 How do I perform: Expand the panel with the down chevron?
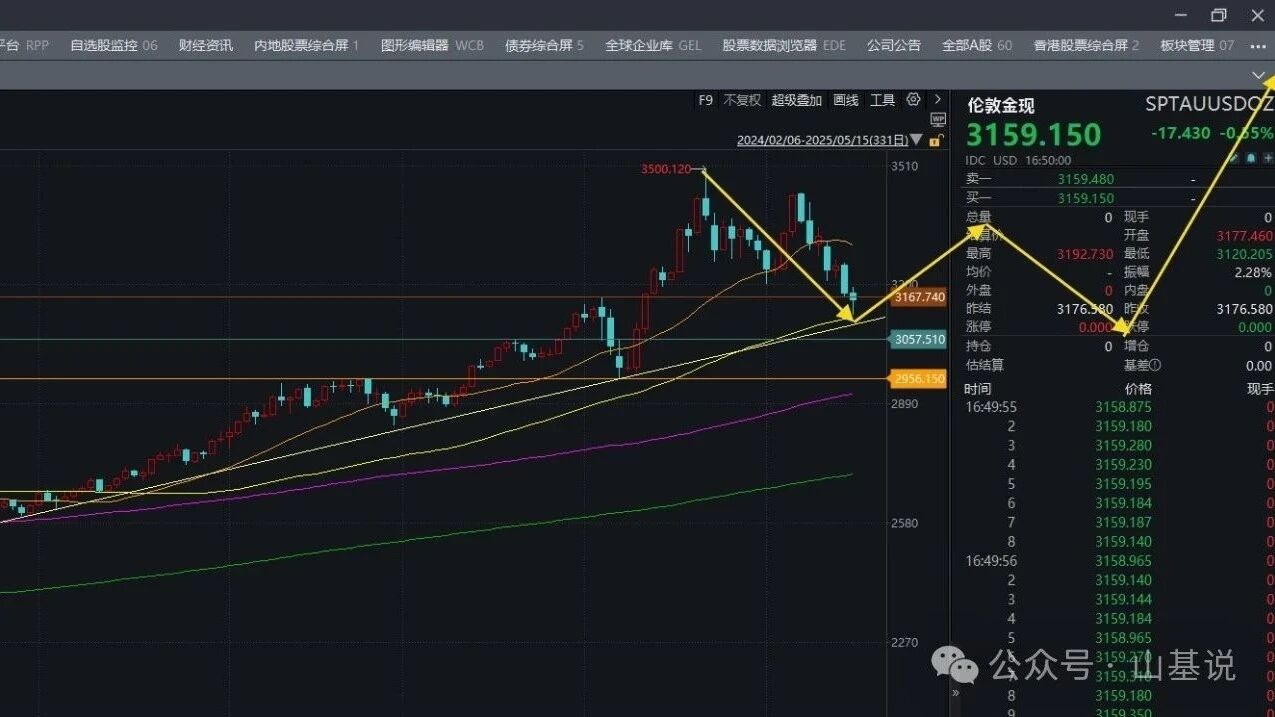[x=1258, y=75]
